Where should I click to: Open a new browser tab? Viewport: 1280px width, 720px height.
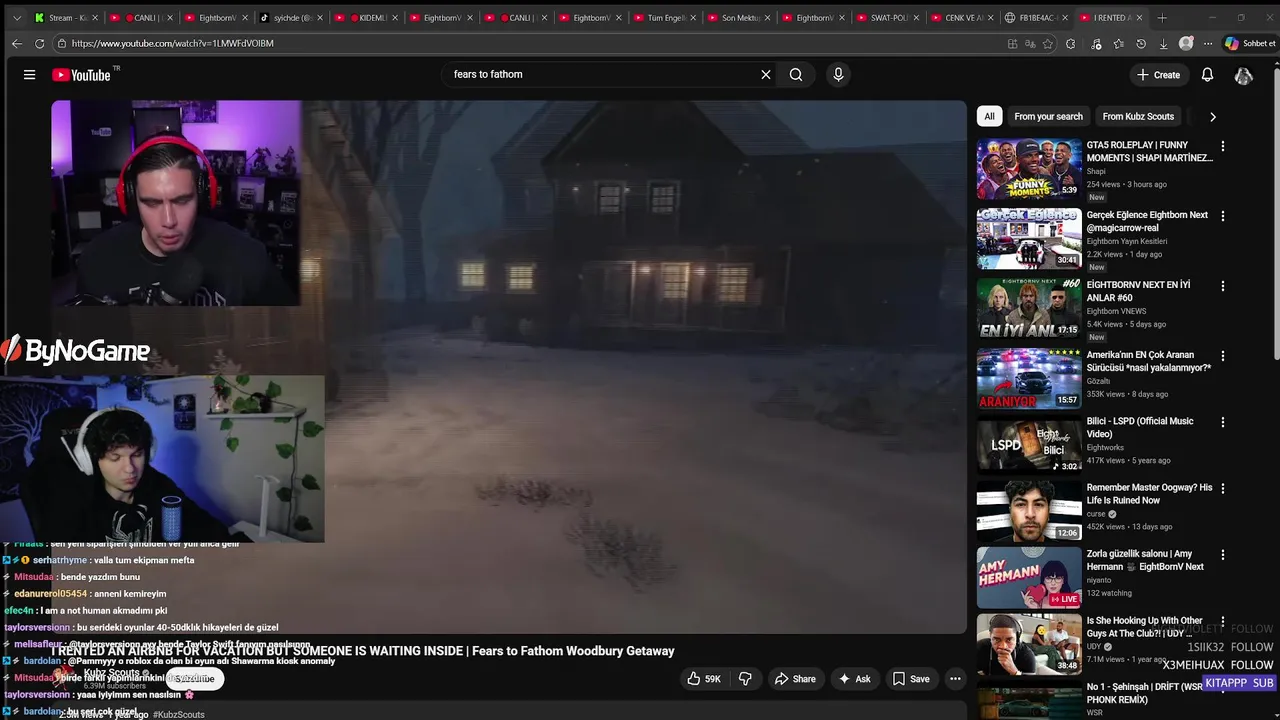coord(1162,18)
